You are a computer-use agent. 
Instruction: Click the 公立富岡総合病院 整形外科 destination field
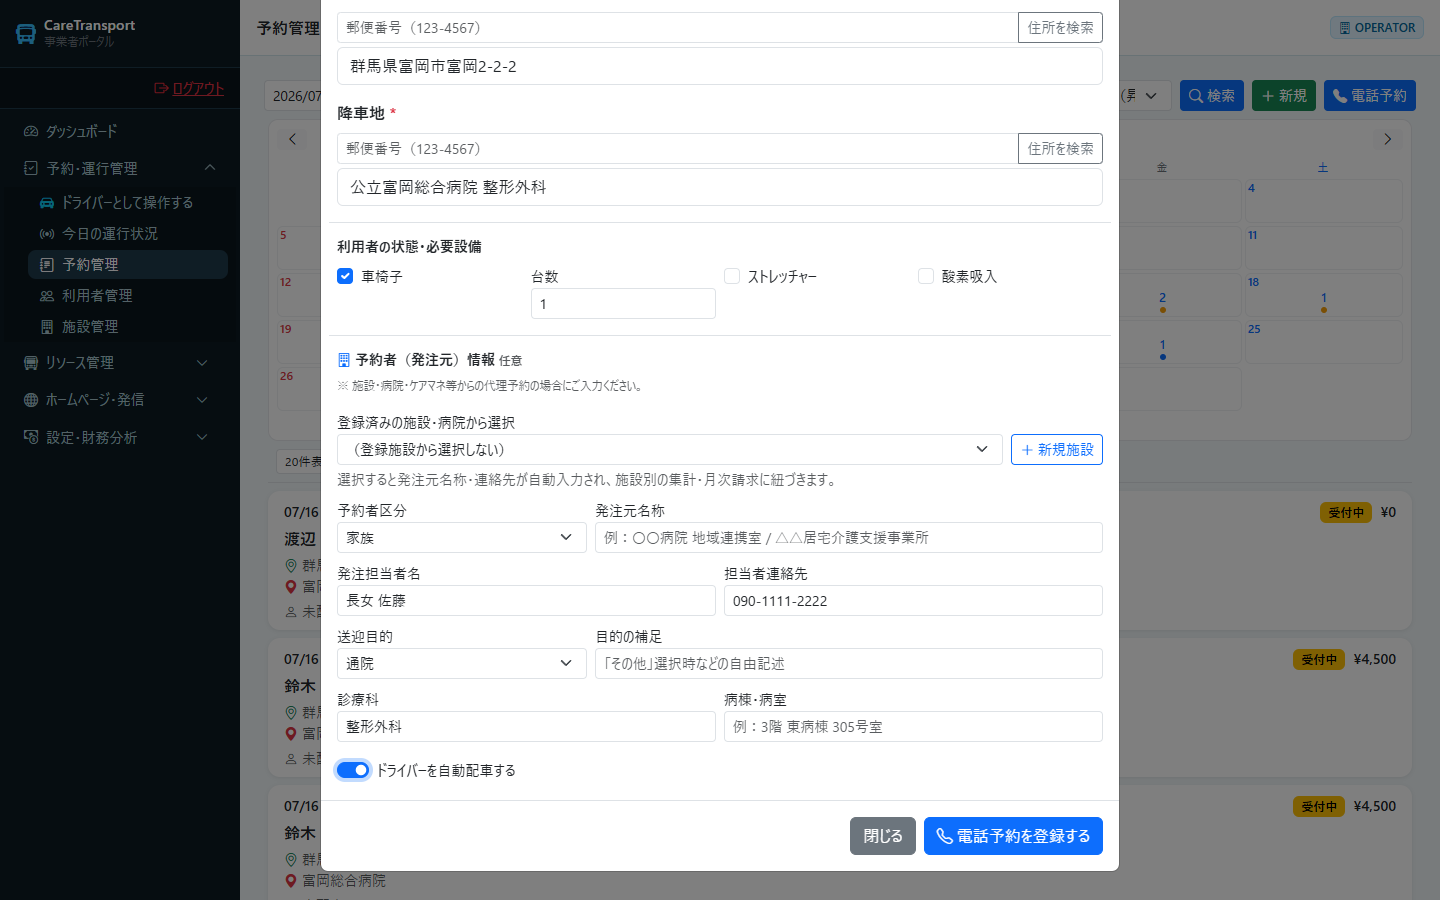(720, 187)
